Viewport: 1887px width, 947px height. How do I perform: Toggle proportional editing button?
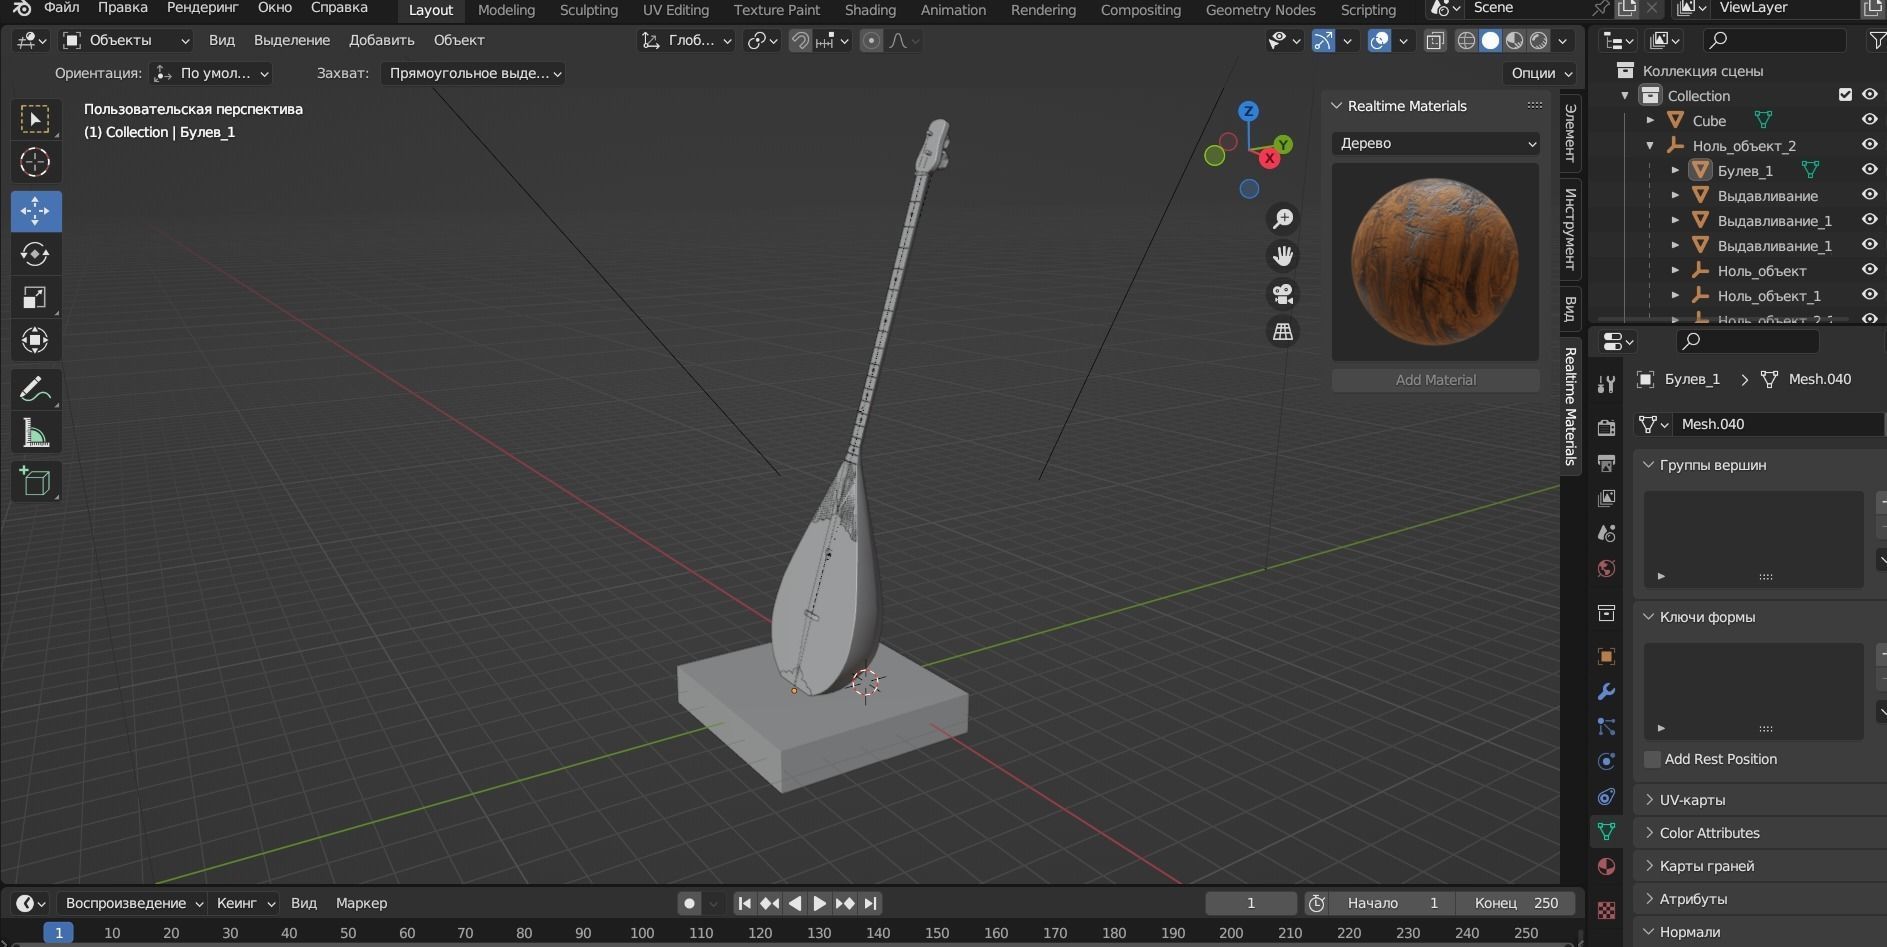[872, 40]
